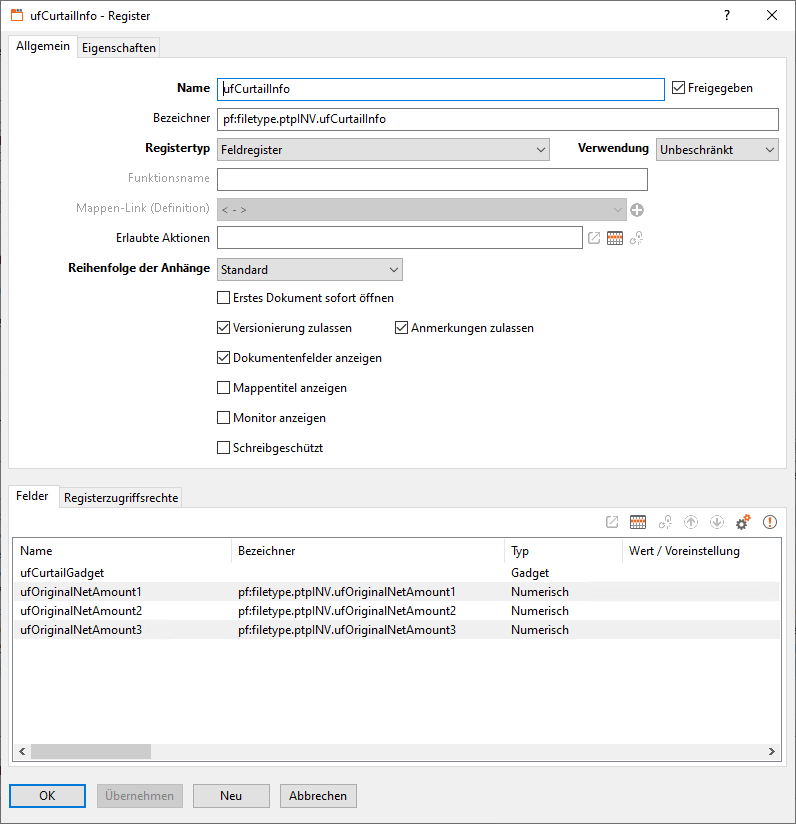Click the Funktionsname input field

click(x=432, y=180)
